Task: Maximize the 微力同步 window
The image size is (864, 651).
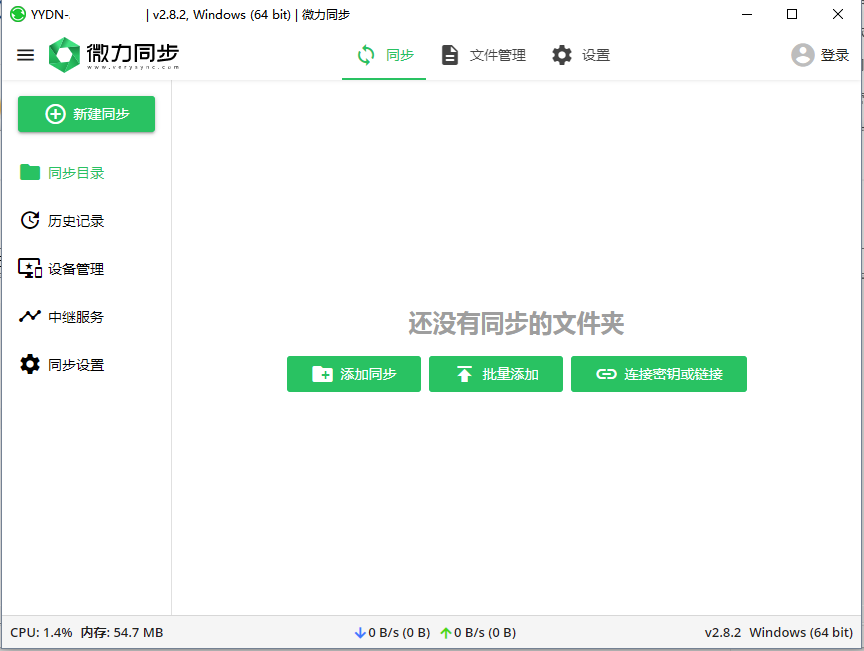Action: (x=792, y=14)
